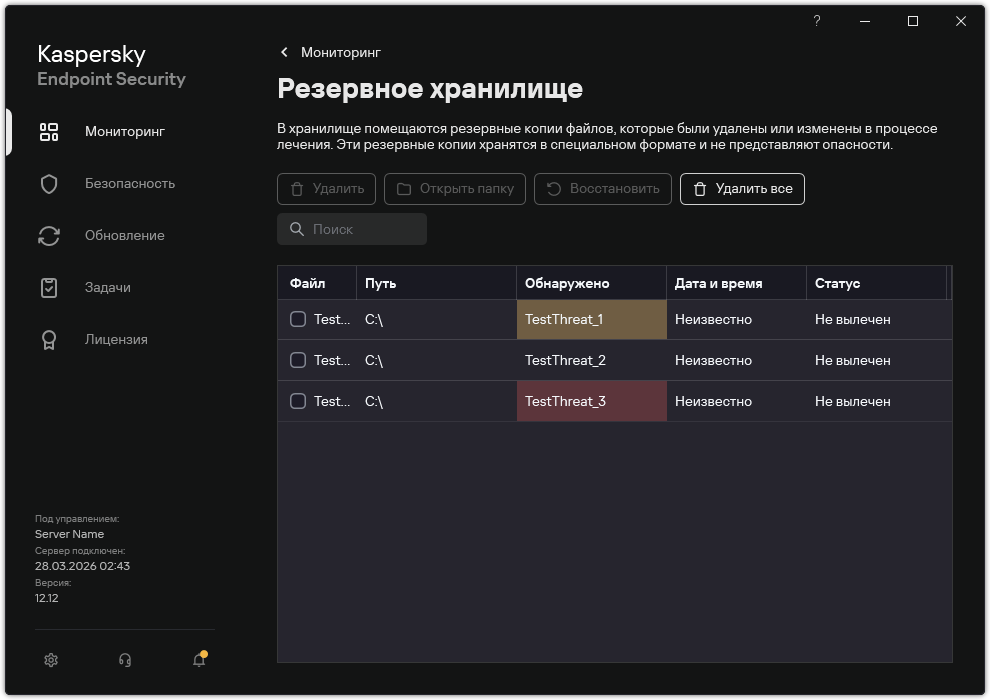Click the version number 12.12

pyautogui.click(x=47, y=598)
